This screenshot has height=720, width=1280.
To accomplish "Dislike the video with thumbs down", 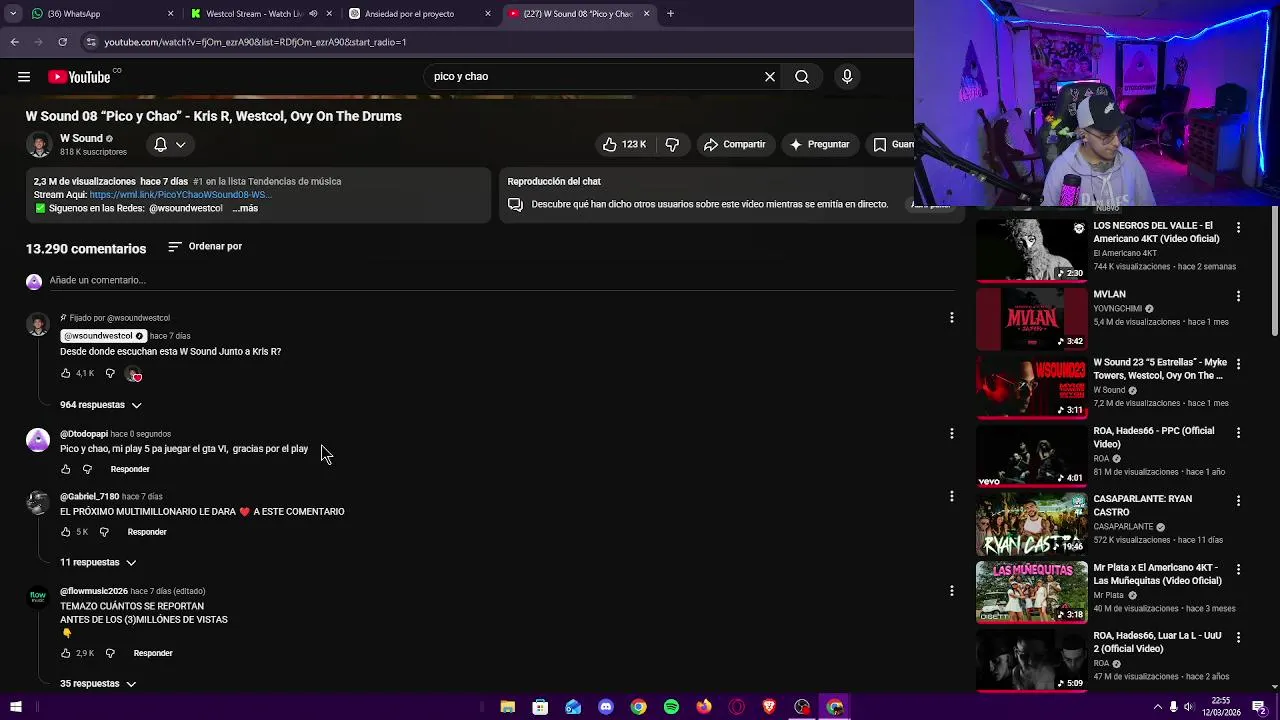I will coord(672,144).
